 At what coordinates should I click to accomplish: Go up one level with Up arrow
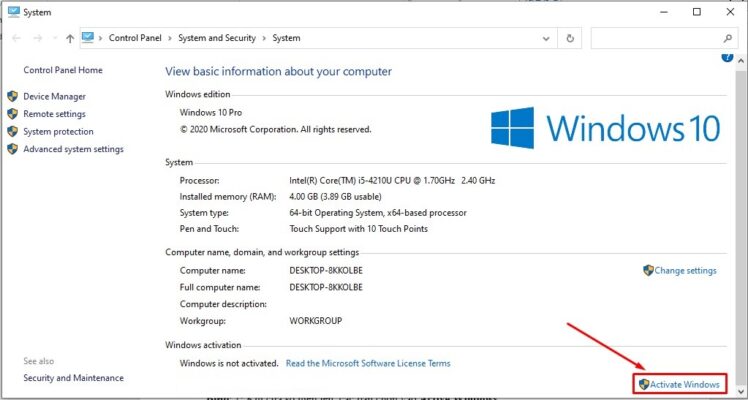pos(70,38)
